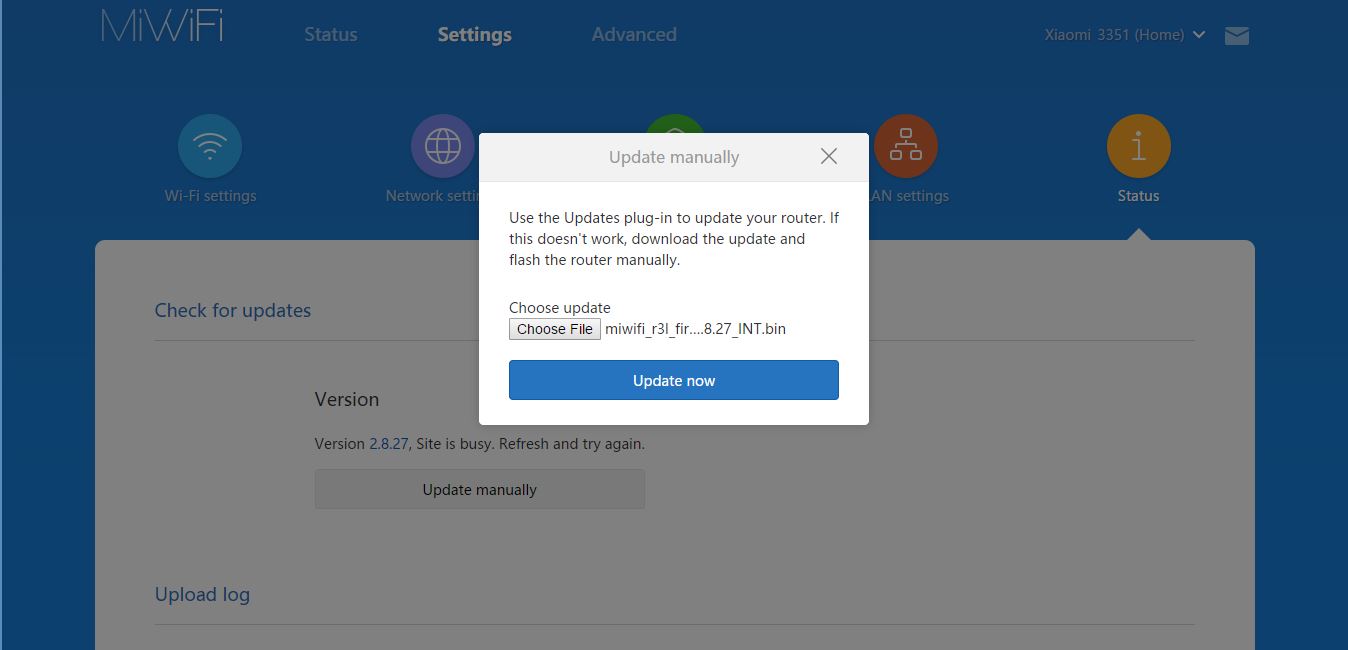Click the selected firmware file name
The width and height of the screenshot is (1348, 650).
click(695, 329)
